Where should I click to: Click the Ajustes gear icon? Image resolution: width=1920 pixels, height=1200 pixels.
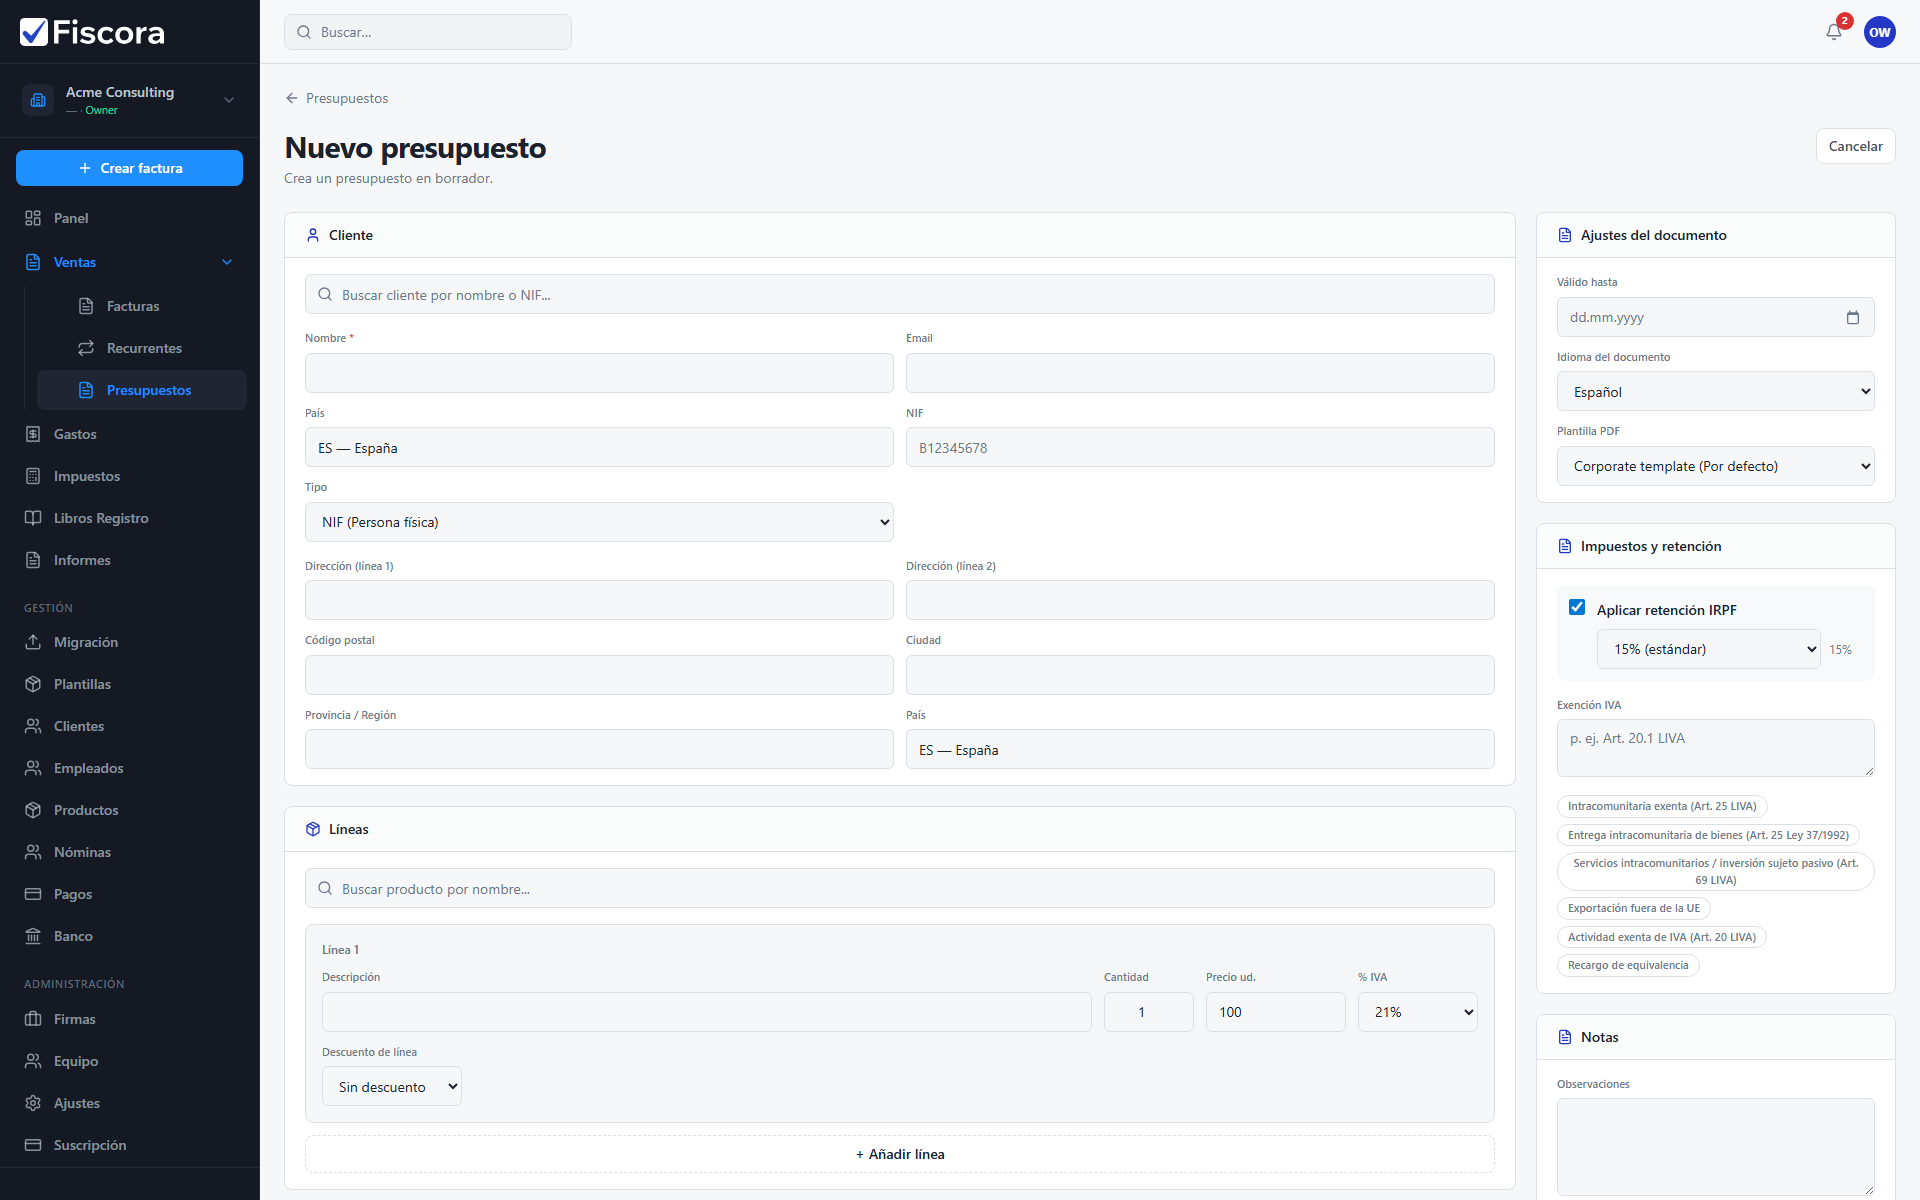[x=33, y=1103]
